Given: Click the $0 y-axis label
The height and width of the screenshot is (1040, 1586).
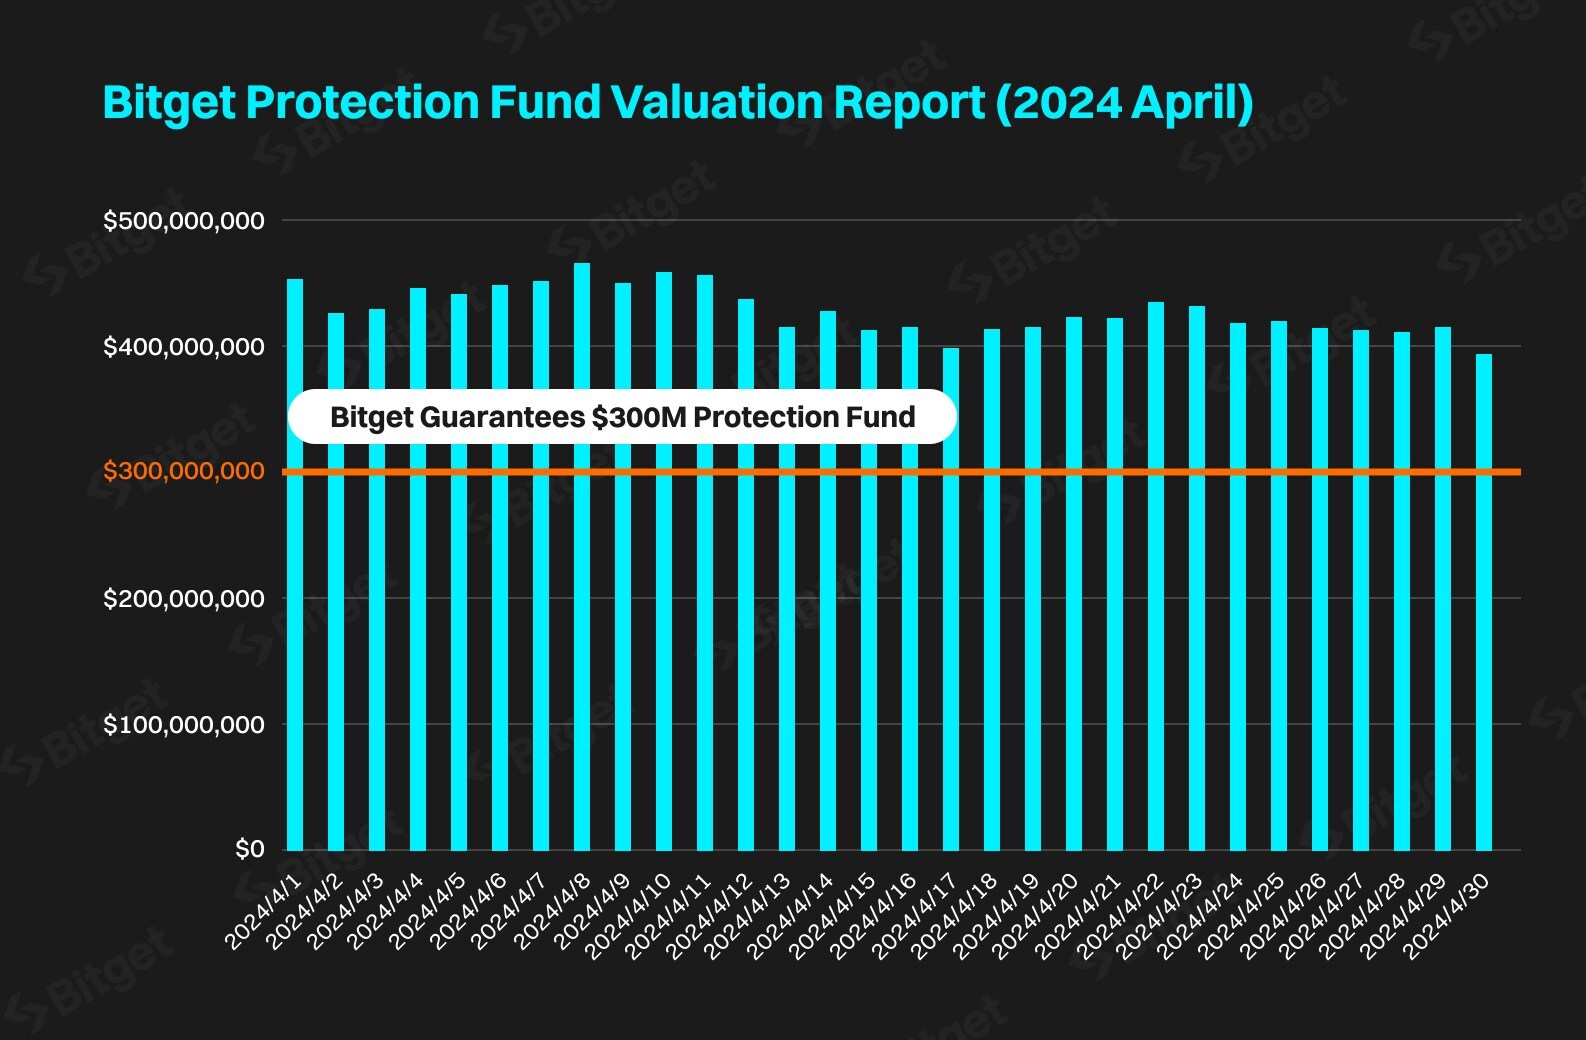Looking at the screenshot, I should click(x=250, y=849).
